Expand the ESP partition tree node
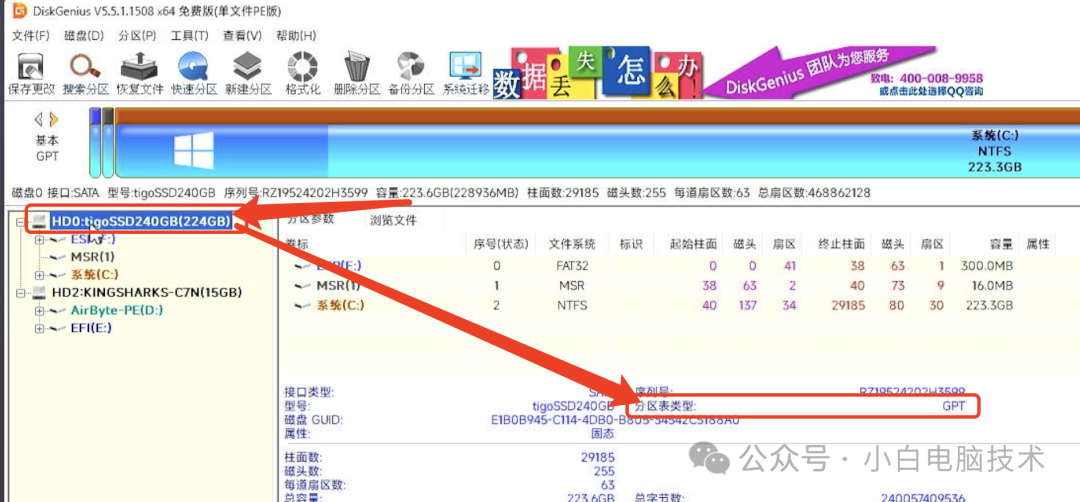This screenshot has width=1080, height=502. pos(40,239)
